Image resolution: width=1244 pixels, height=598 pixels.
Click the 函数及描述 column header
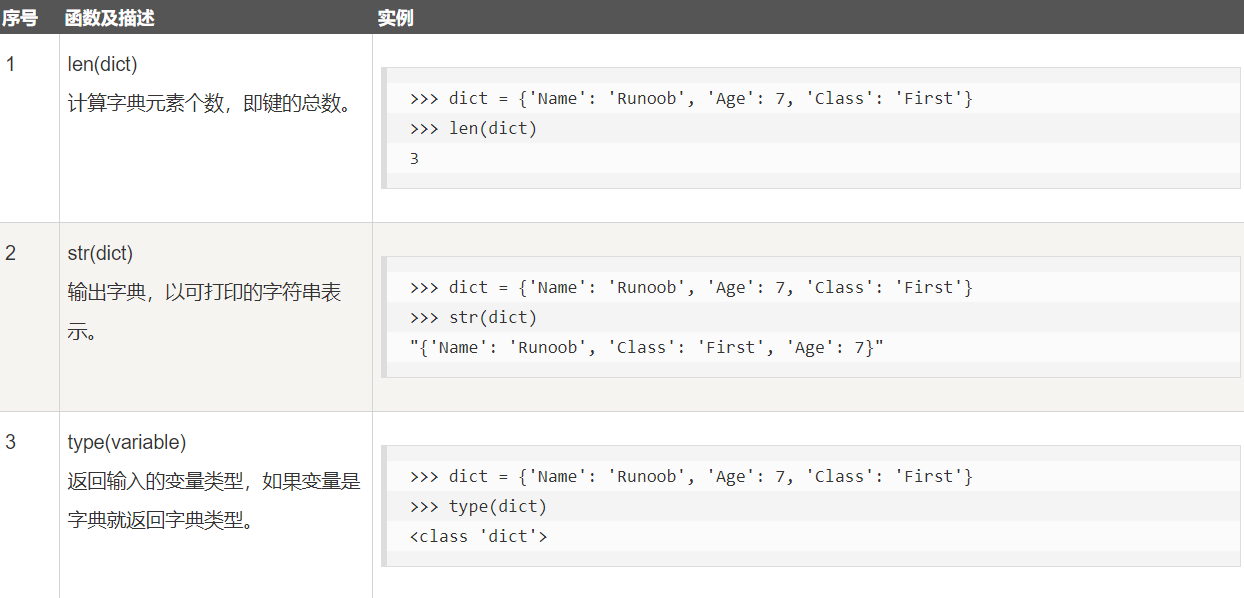point(110,18)
